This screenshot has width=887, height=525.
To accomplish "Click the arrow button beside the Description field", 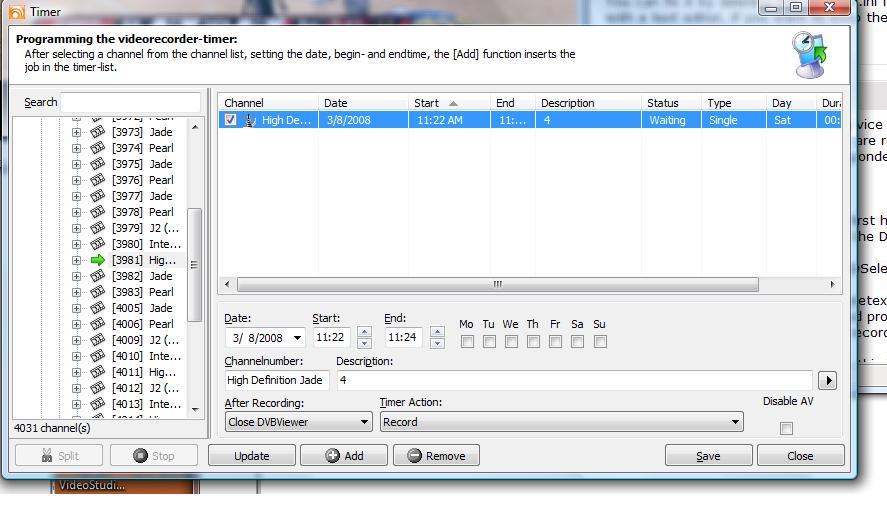I will (828, 380).
